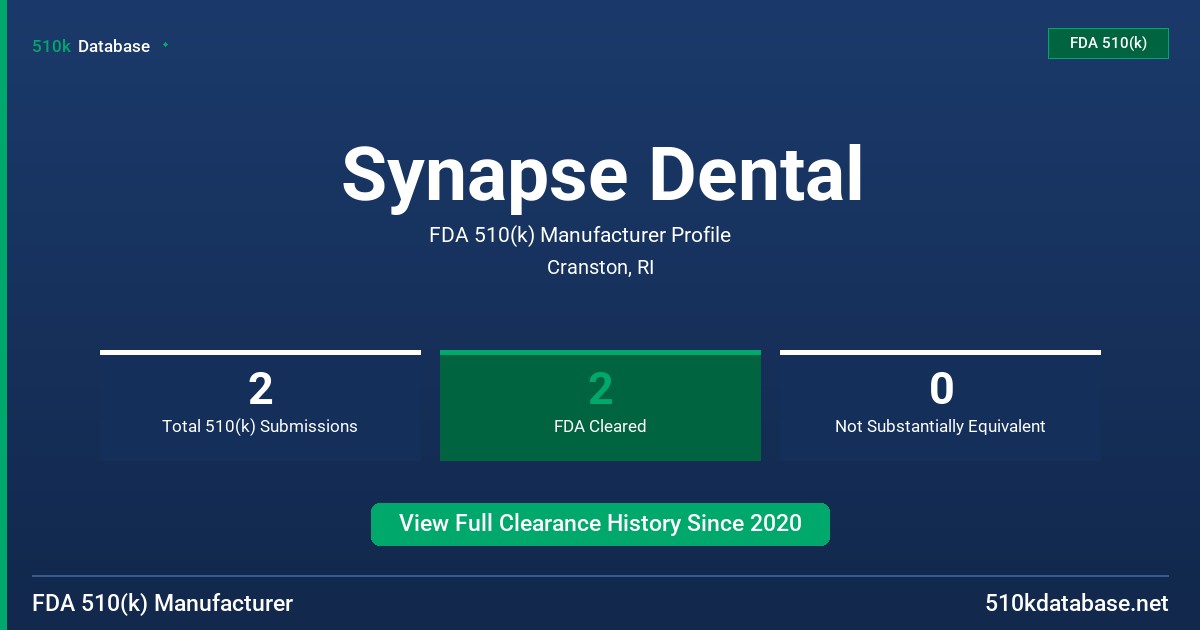This screenshot has width=1200, height=630.
Task: Click the 510k Database logo text
Action: (x=91, y=46)
